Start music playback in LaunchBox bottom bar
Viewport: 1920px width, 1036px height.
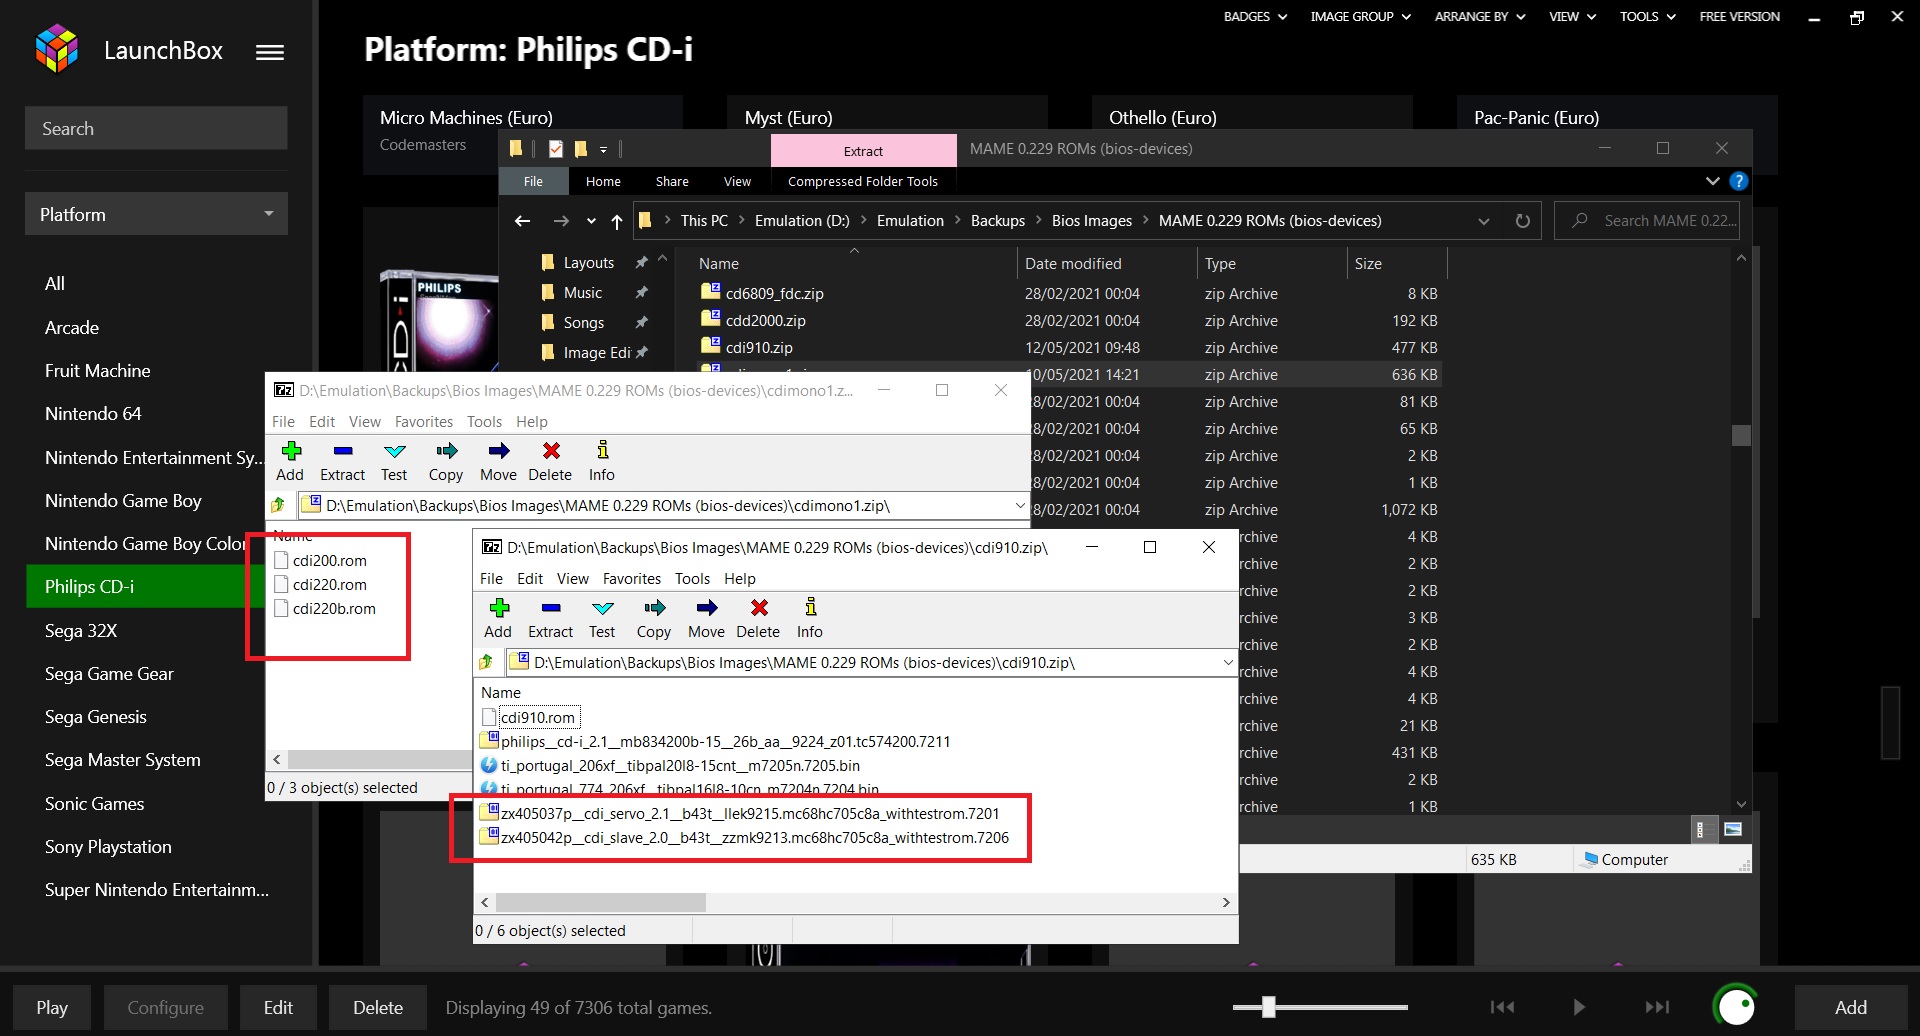[1579, 1007]
